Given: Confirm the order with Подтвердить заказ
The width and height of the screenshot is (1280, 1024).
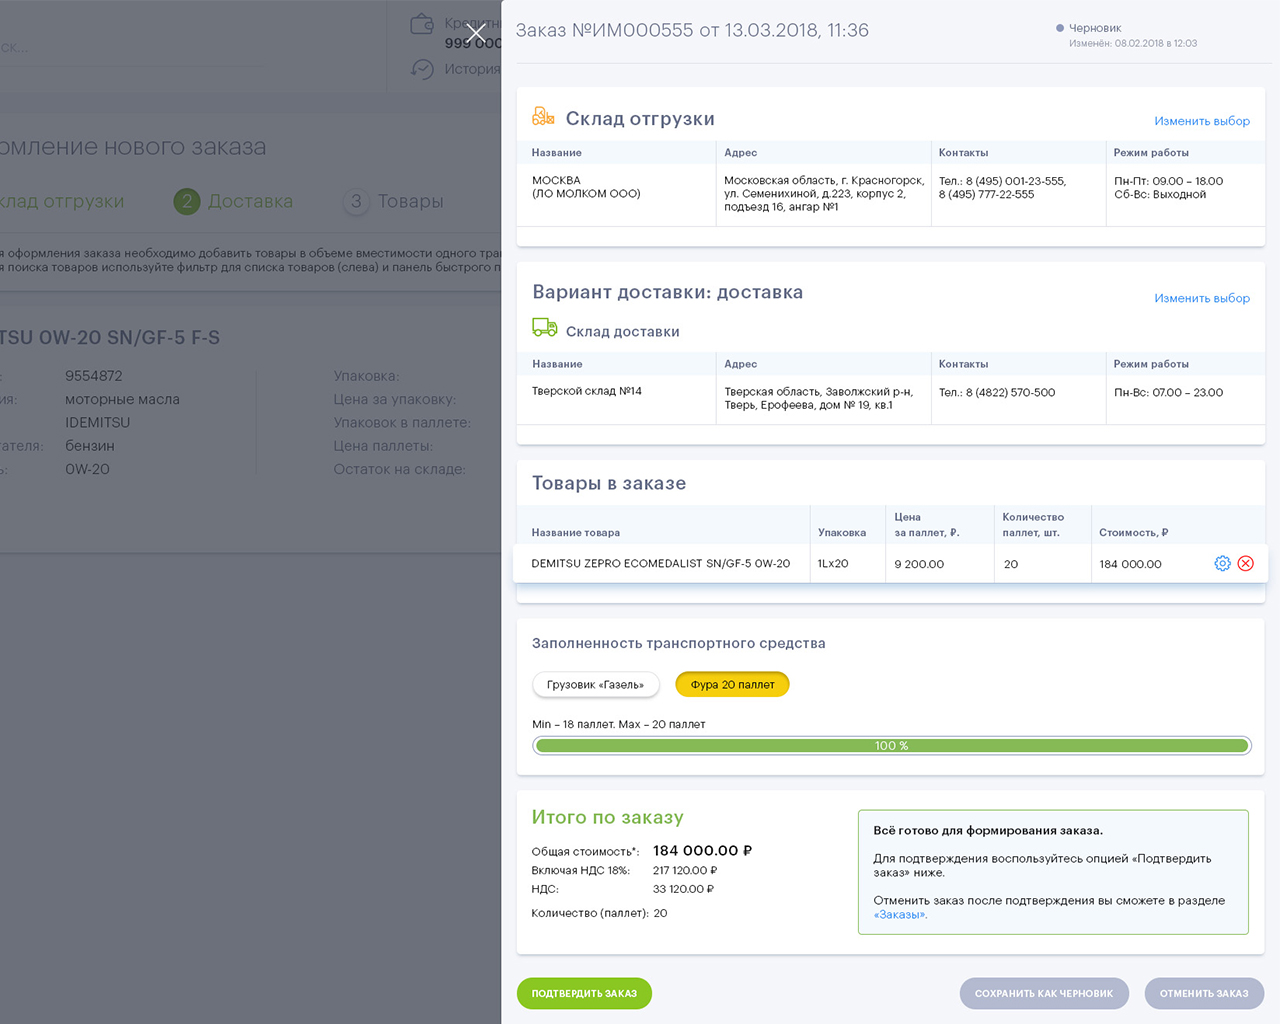Looking at the screenshot, I should [584, 993].
